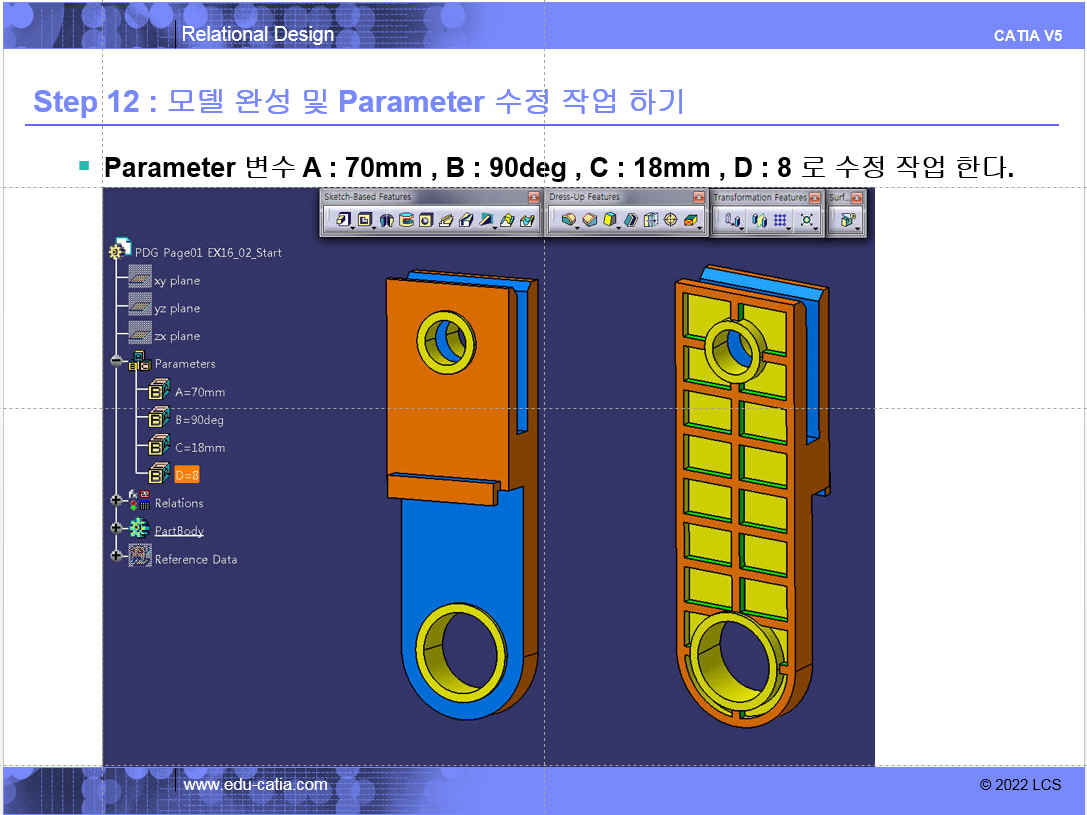
Task: Expand the Reference Data node
Action: pyautogui.click(x=116, y=556)
